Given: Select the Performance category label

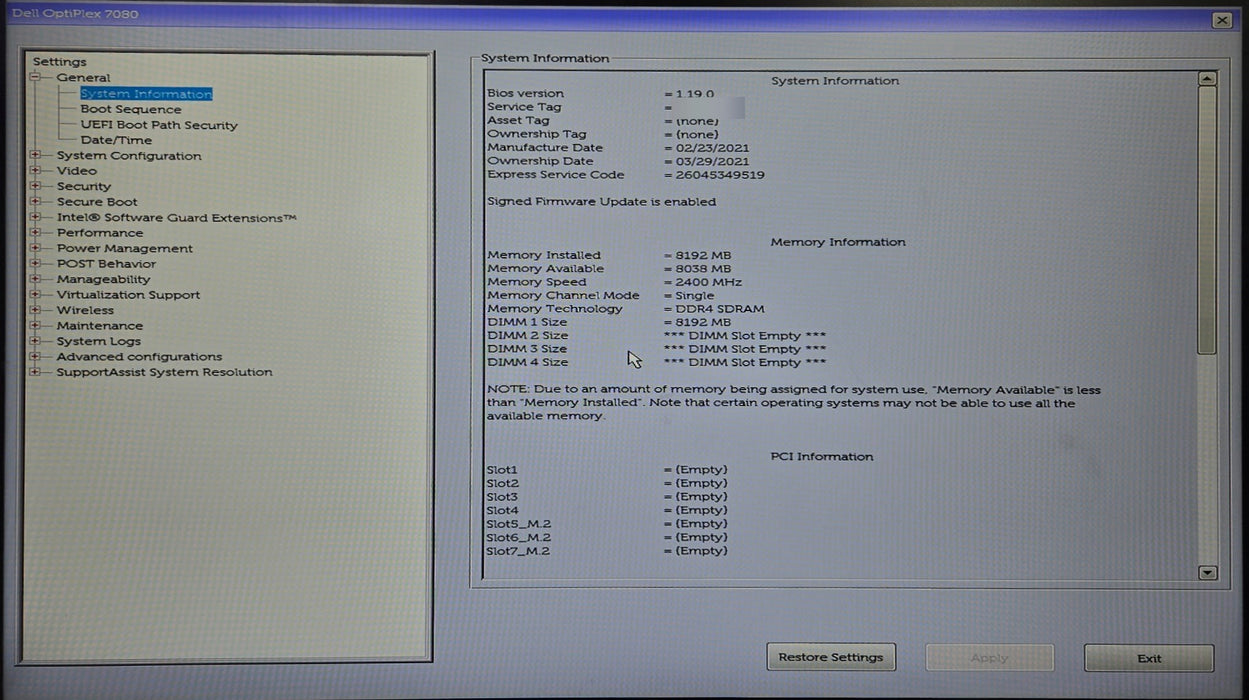Looking at the screenshot, I should (100, 233).
